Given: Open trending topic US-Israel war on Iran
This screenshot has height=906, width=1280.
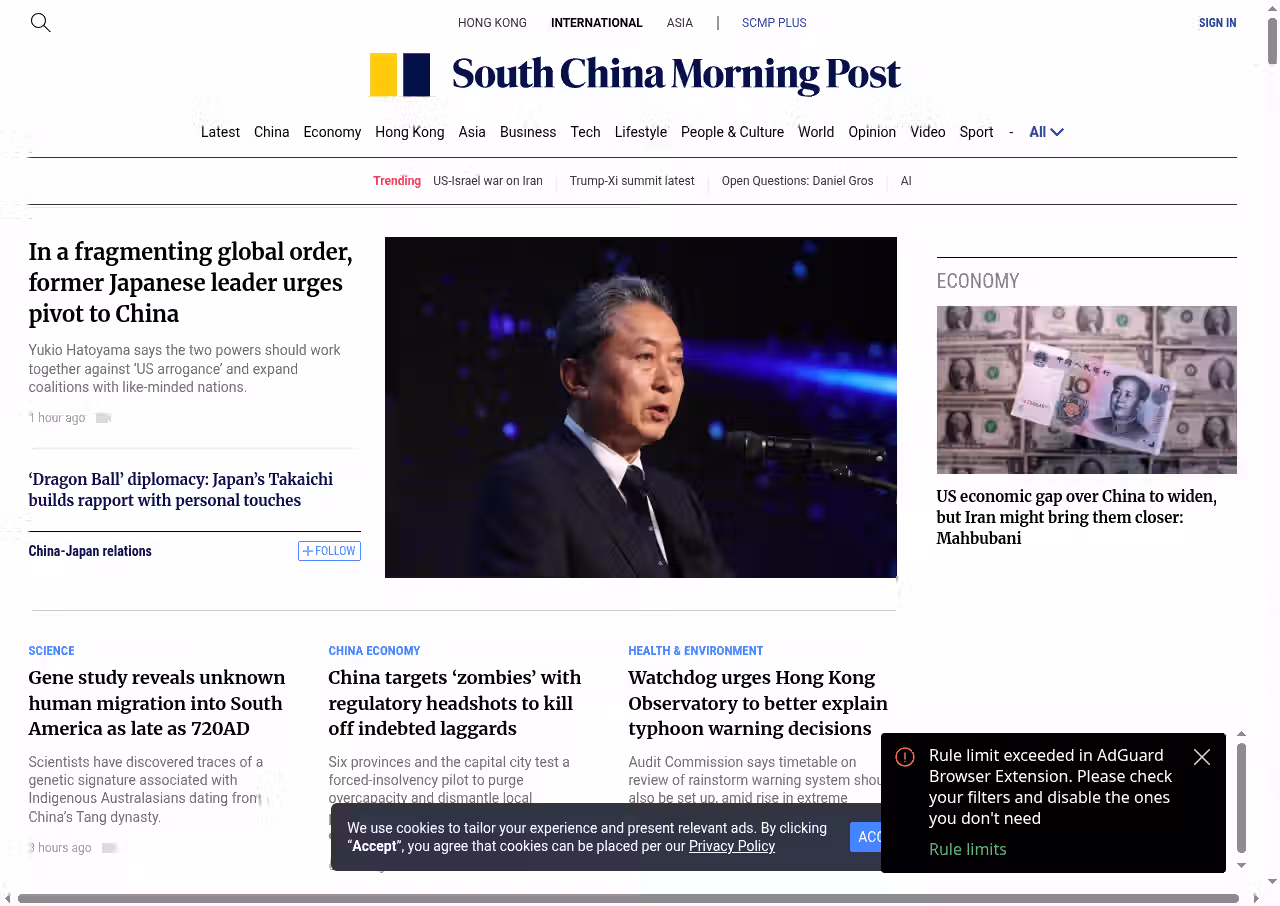Looking at the screenshot, I should 487,181.
